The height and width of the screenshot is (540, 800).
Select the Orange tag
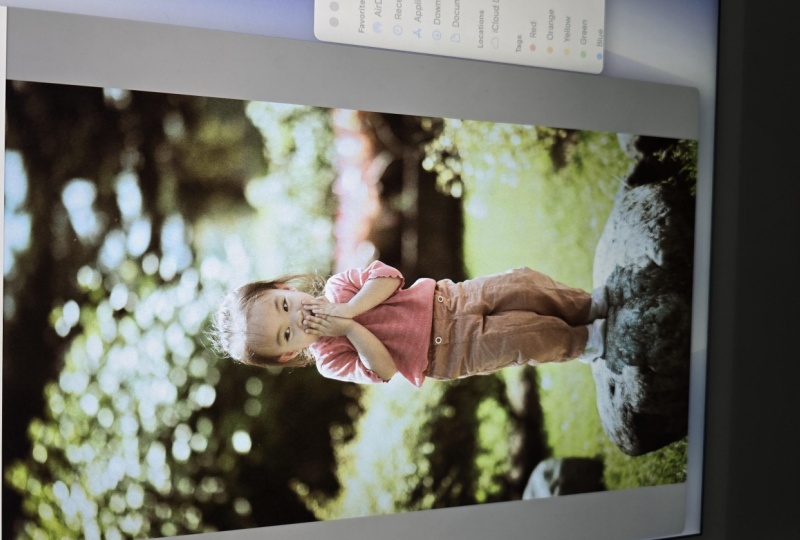pos(549,32)
